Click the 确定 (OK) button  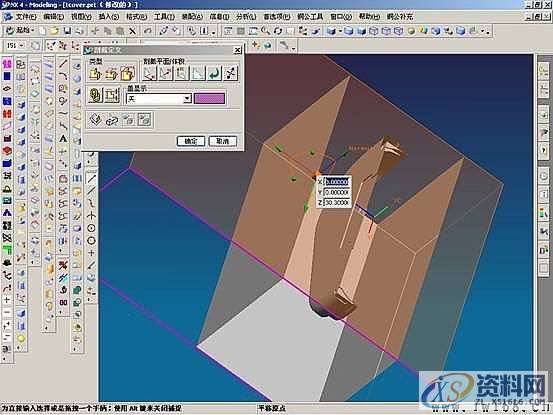pyautogui.click(x=190, y=141)
